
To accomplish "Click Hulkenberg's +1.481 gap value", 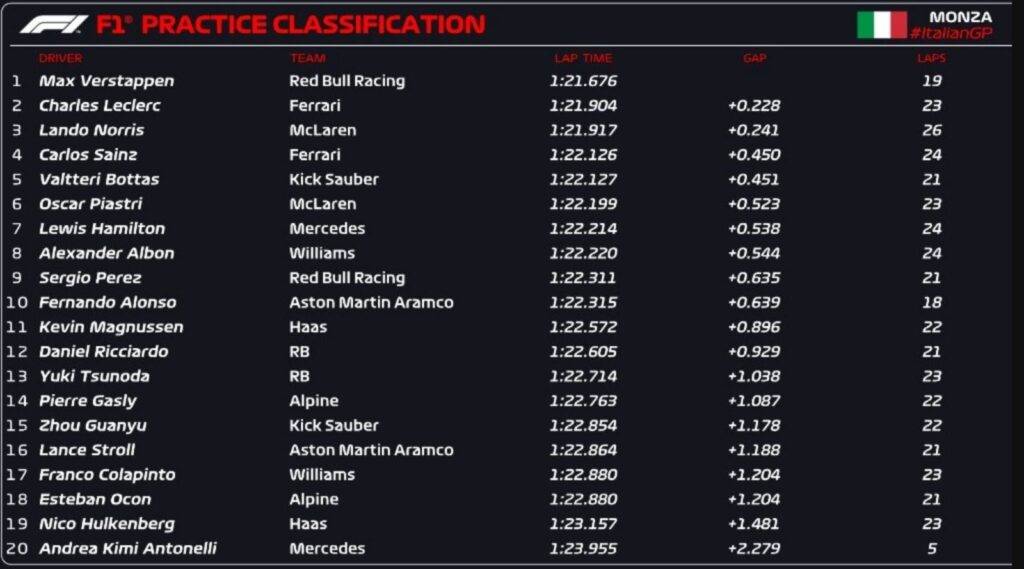I will (754, 524).
